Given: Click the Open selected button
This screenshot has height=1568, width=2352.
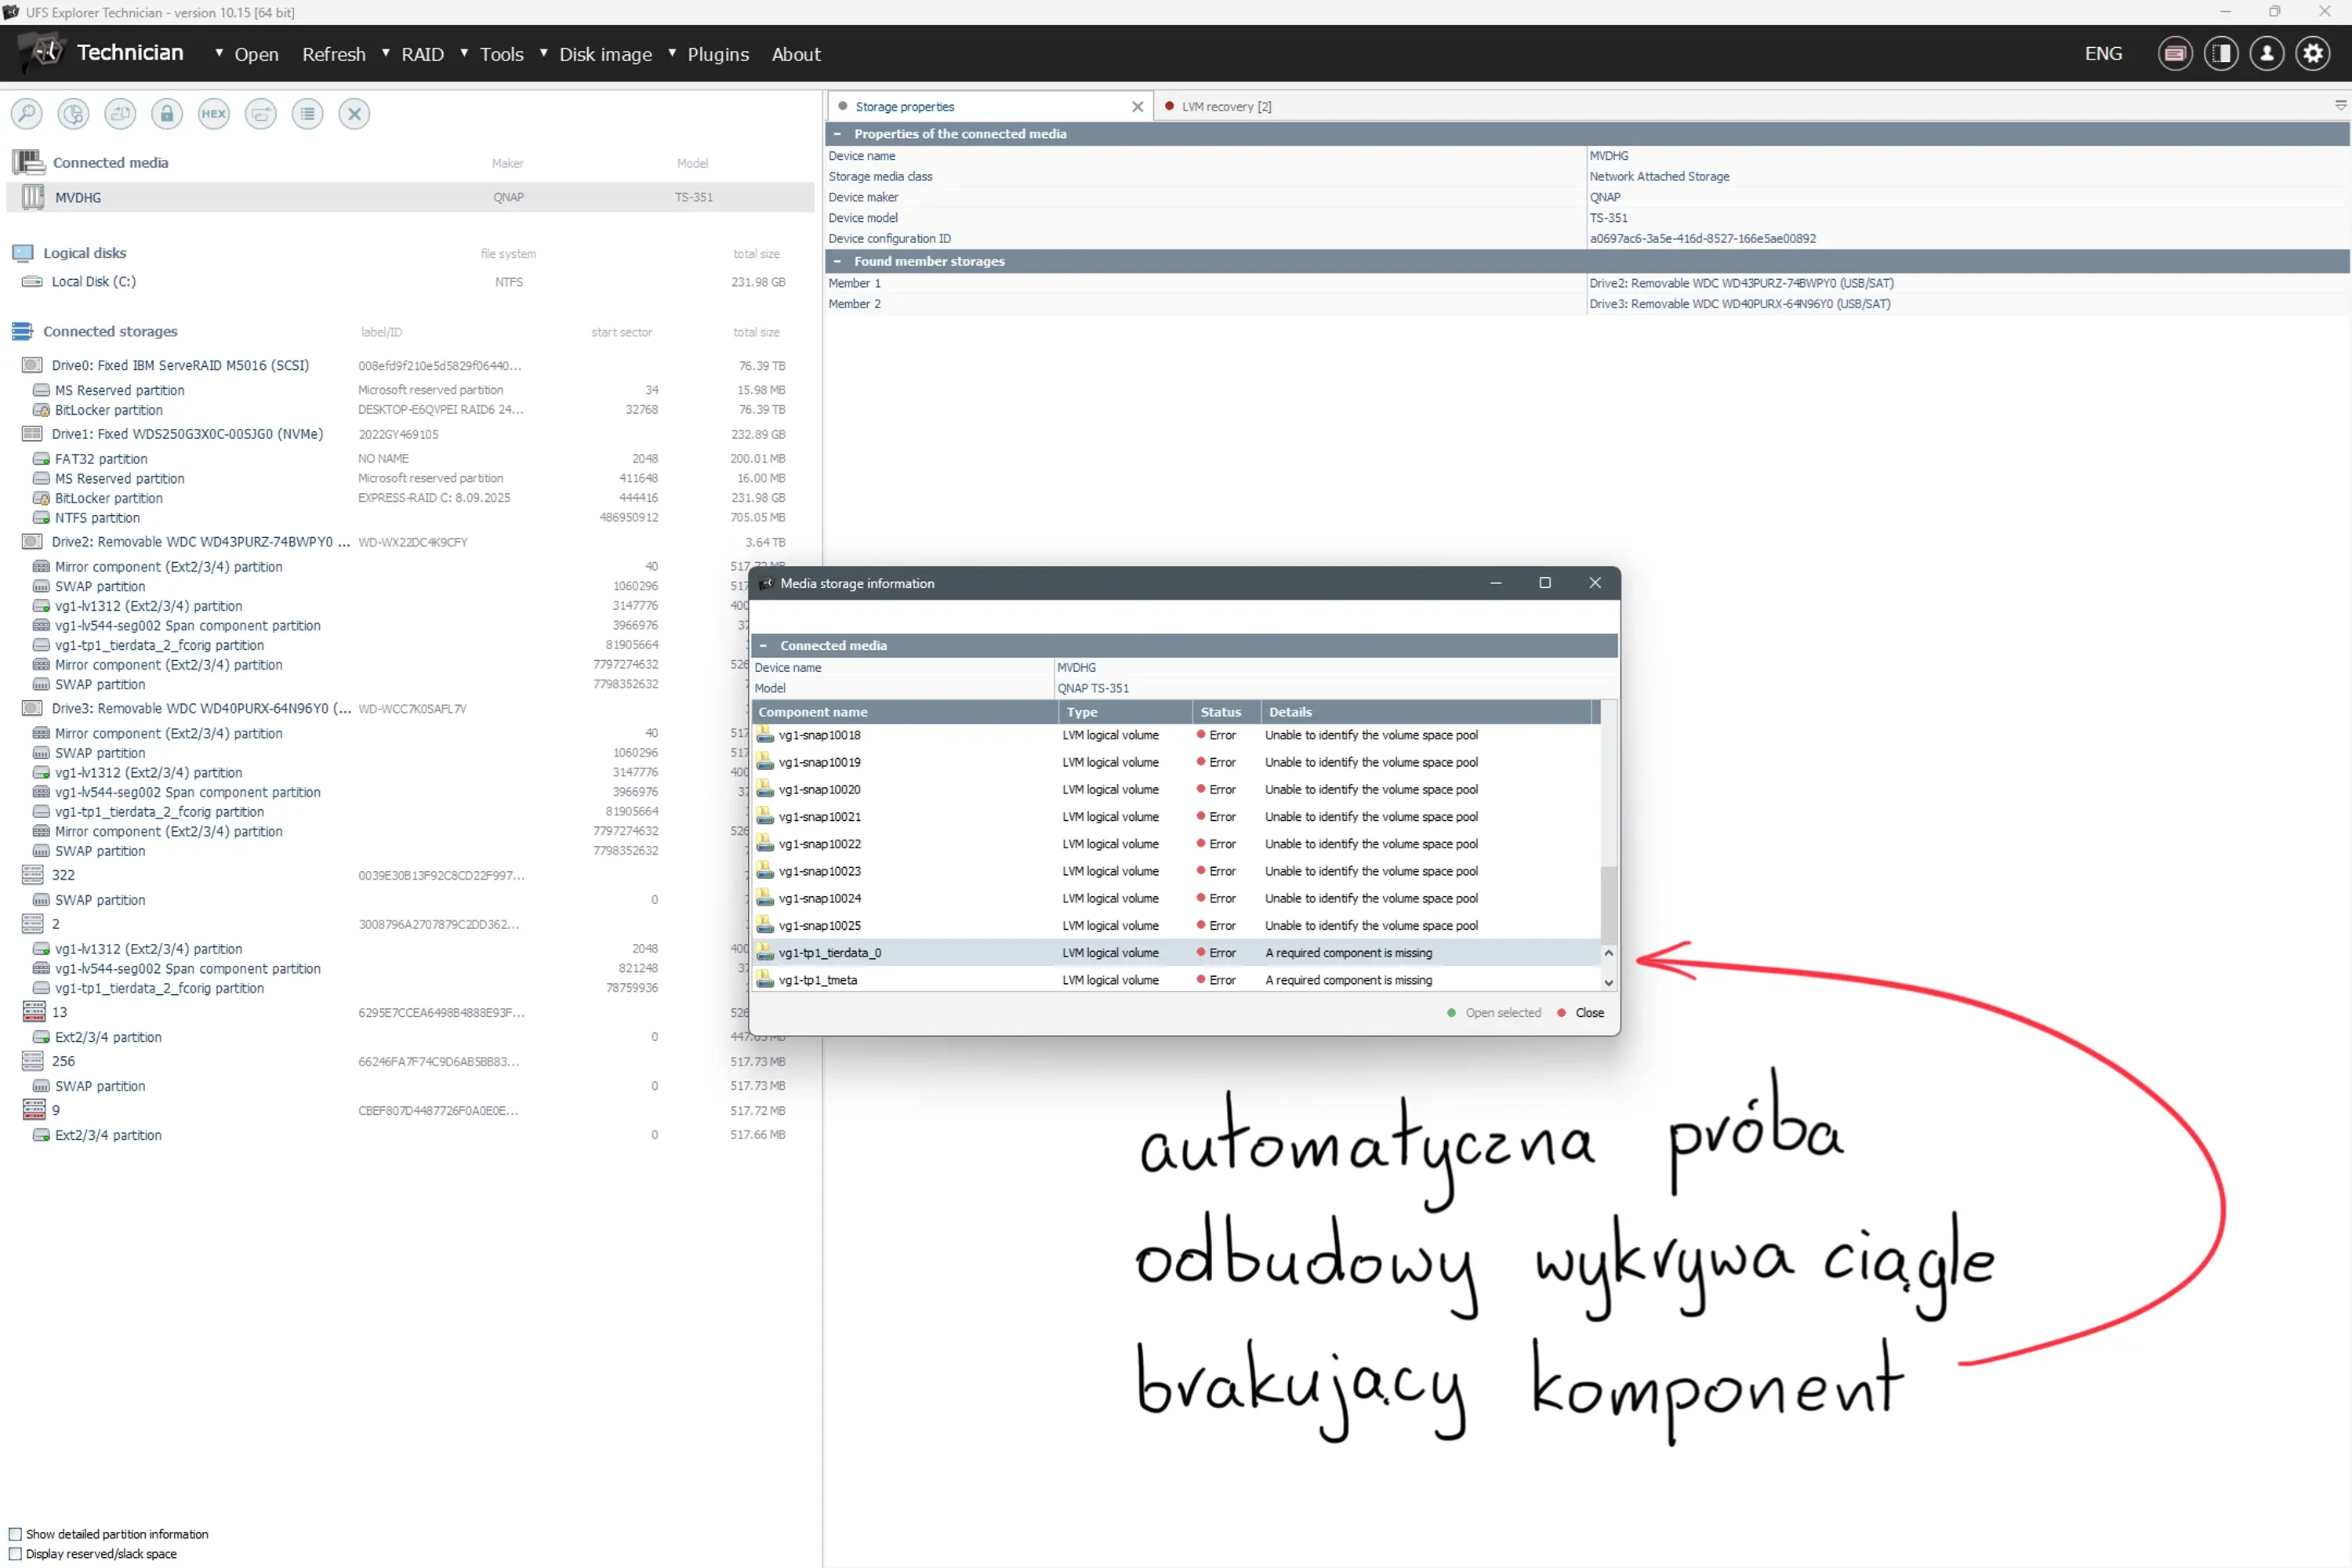Looking at the screenshot, I should (x=1504, y=1012).
